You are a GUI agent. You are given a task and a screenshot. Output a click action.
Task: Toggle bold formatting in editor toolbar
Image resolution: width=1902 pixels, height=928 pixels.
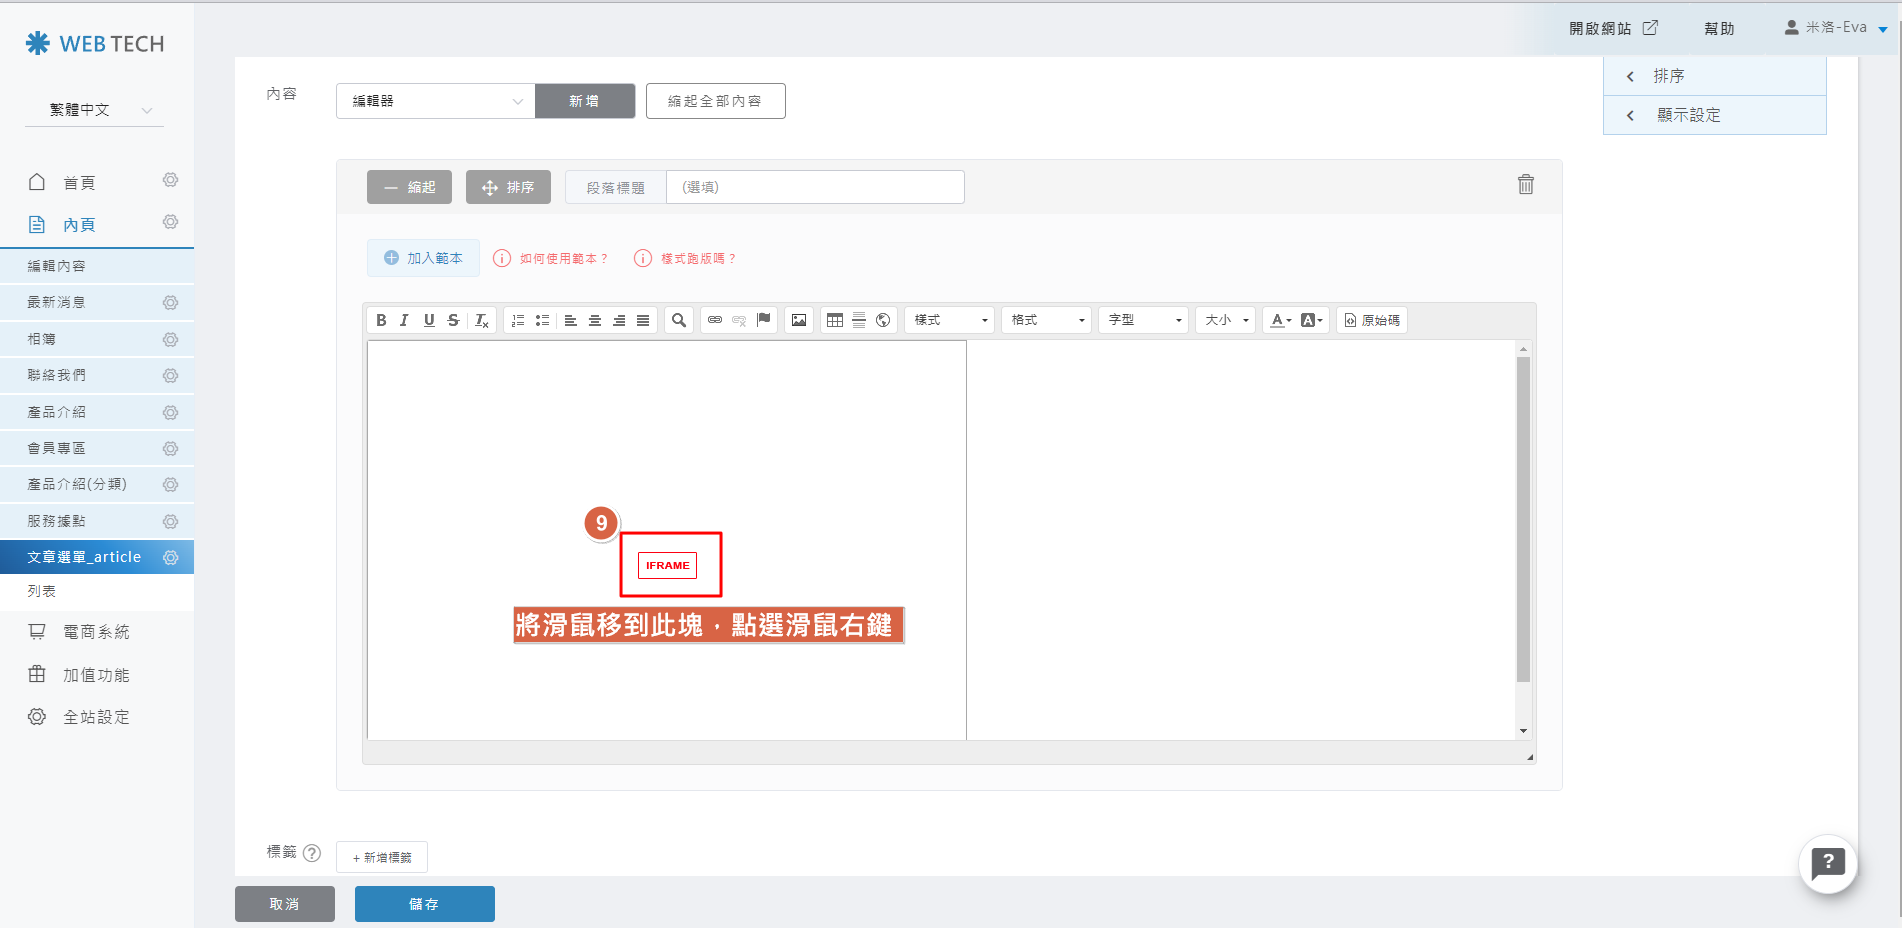click(x=381, y=320)
